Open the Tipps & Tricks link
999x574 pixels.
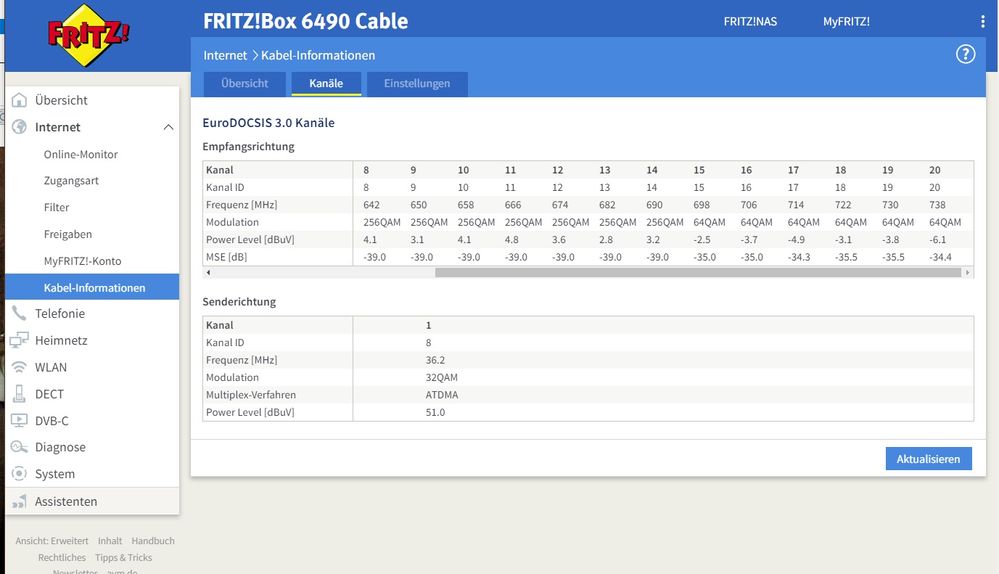click(x=124, y=557)
